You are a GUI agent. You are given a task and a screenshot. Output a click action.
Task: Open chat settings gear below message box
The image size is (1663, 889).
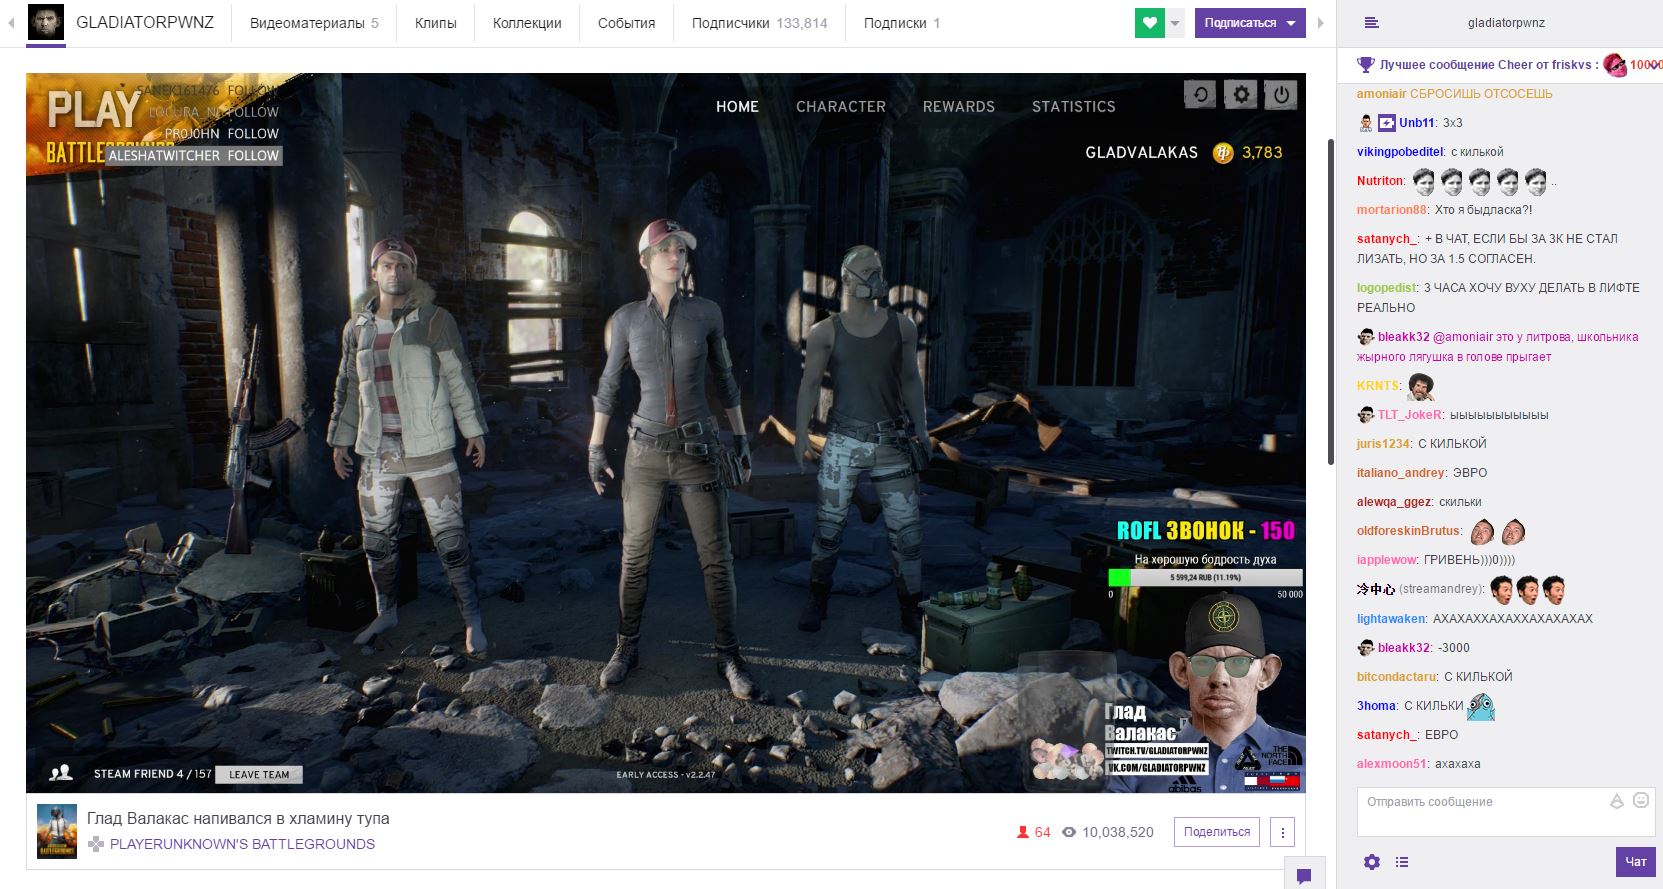click(1372, 862)
